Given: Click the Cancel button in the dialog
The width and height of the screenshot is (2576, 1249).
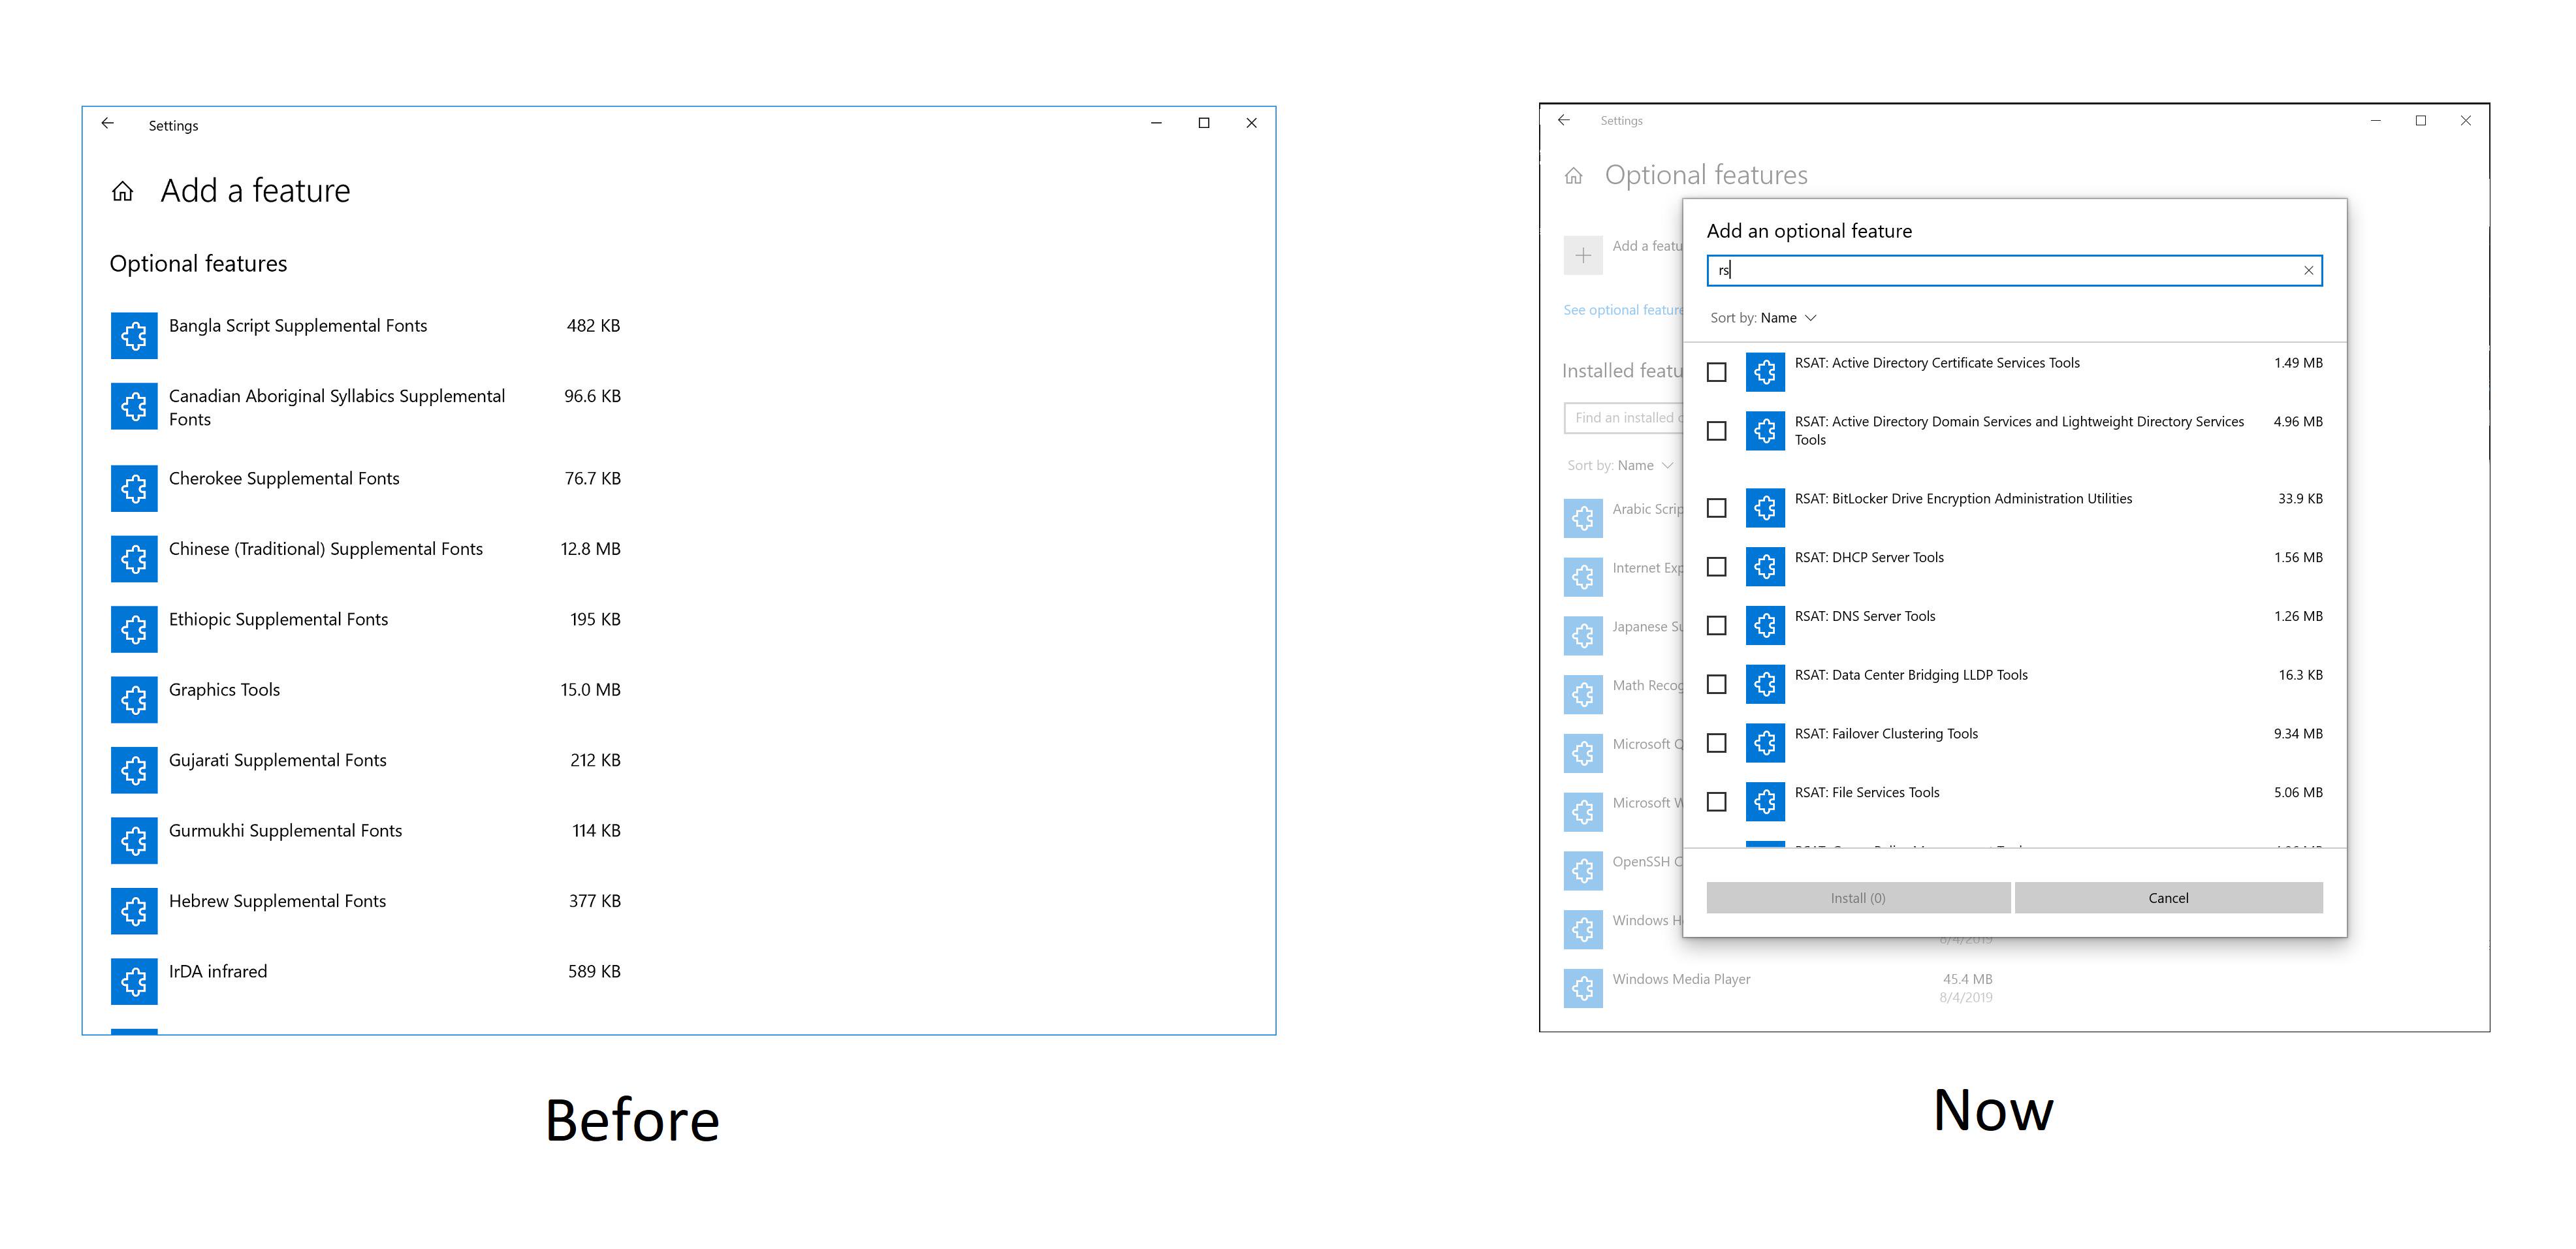Looking at the screenshot, I should point(2168,898).
